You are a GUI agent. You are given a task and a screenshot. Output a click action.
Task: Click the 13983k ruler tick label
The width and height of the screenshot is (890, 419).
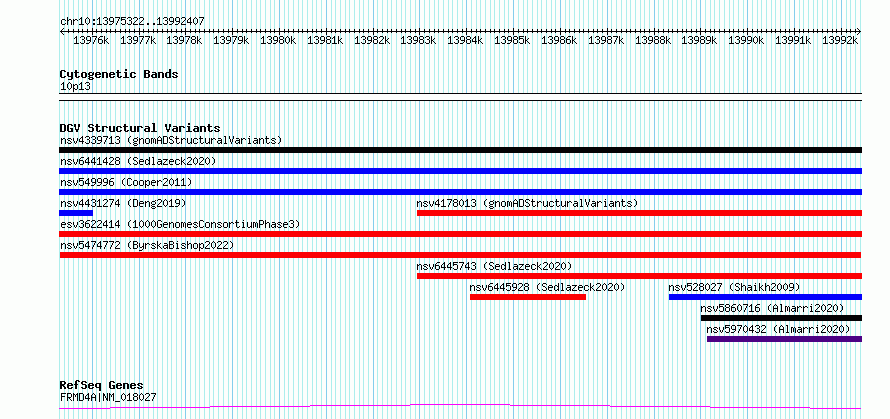(419, 40)
